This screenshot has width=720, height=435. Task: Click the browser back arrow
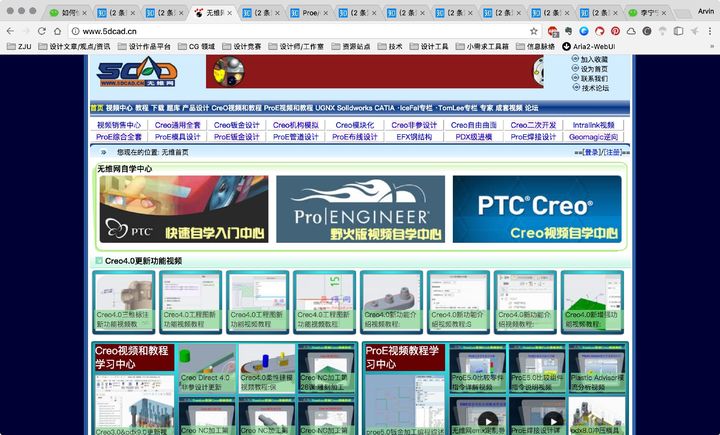point(10,31)
